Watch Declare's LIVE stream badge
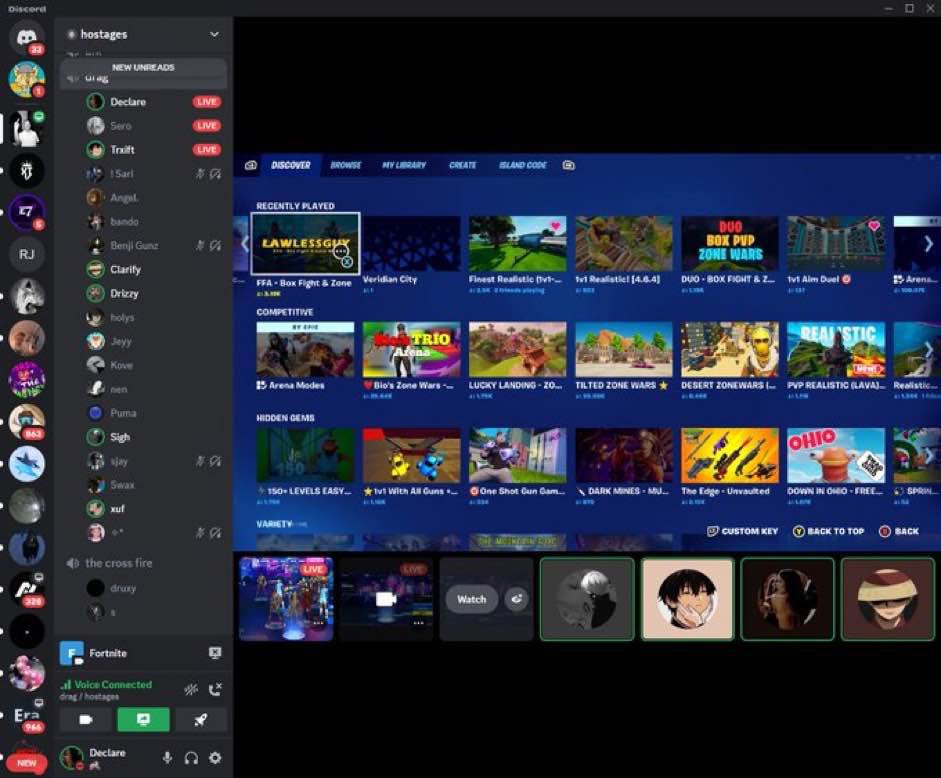Viewport: 941px width, 778px height. point(206,101)
